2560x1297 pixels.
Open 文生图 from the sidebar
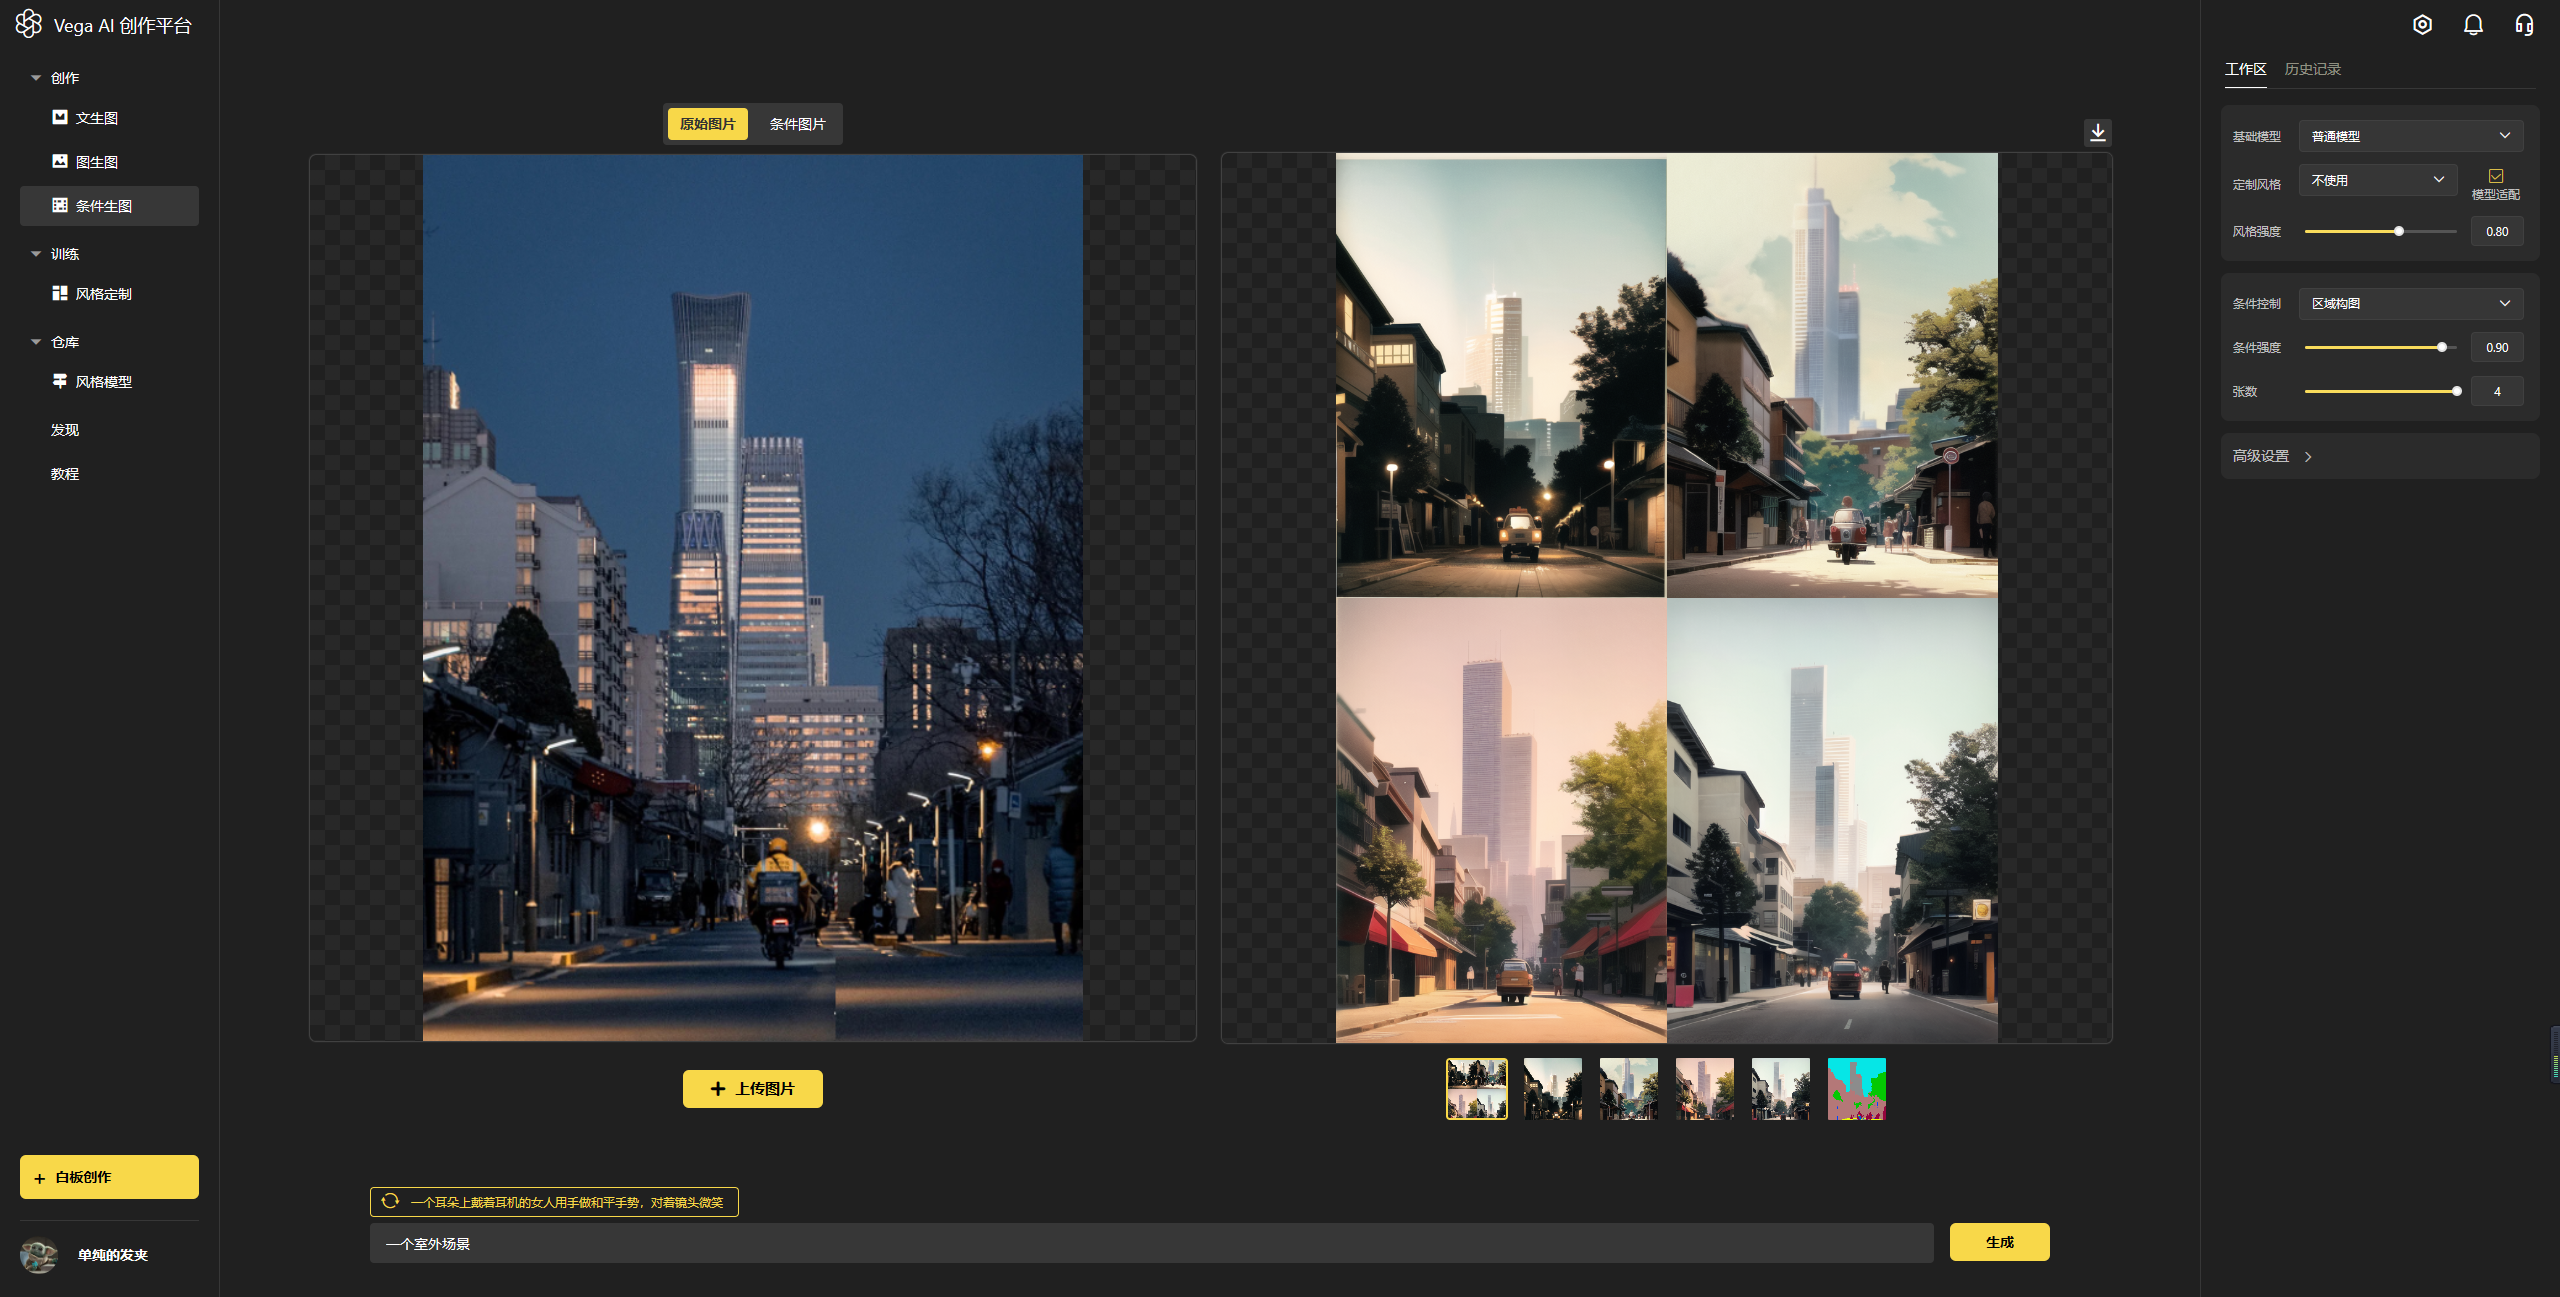coord(97,118)
